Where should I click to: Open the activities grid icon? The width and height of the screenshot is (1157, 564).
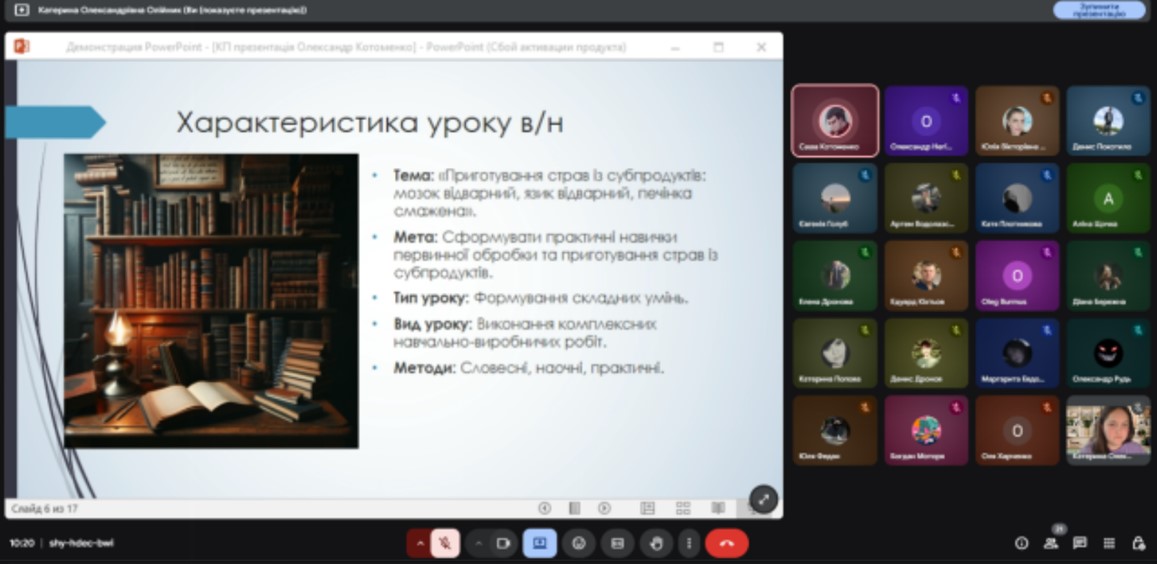coord(1109,543)
